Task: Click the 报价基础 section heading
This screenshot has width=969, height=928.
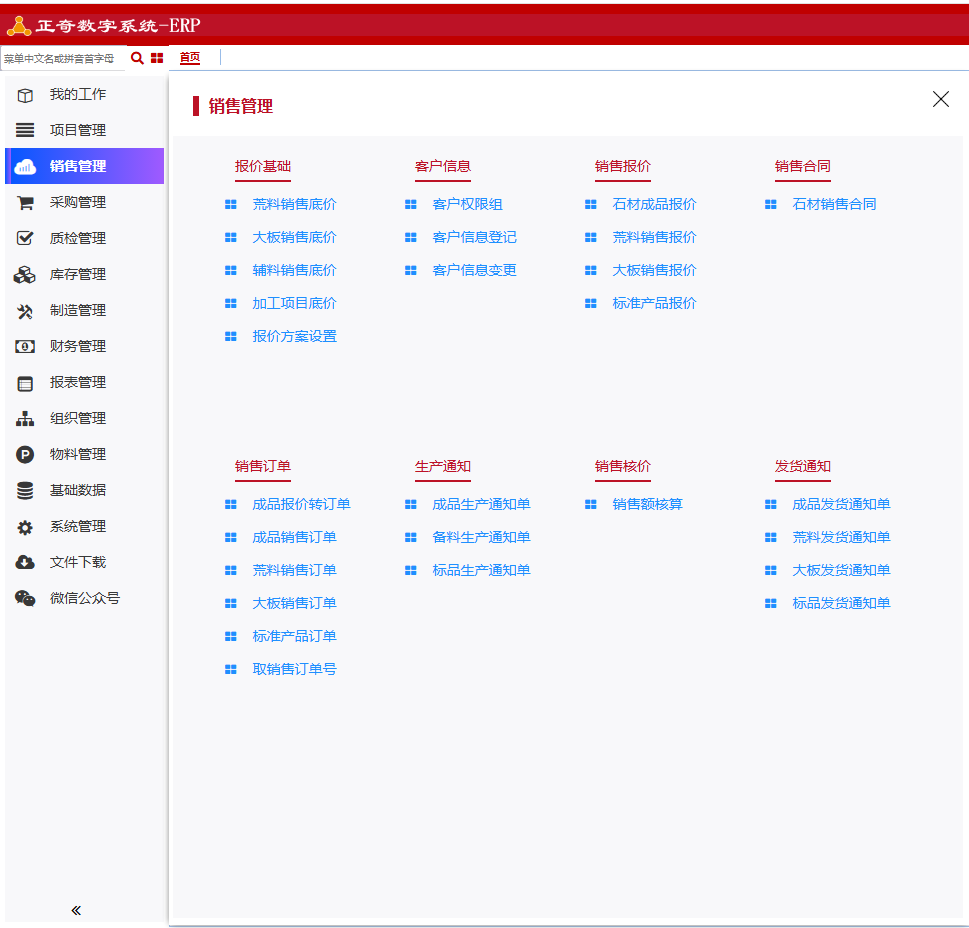Action: tap(263, 167)
